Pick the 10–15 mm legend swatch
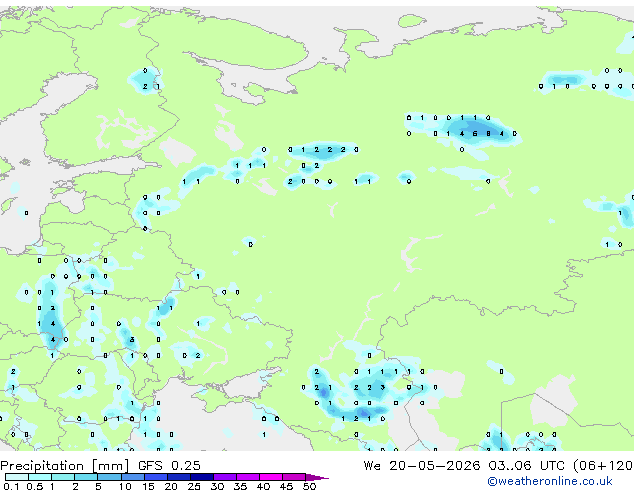 (x=133, y=477)
